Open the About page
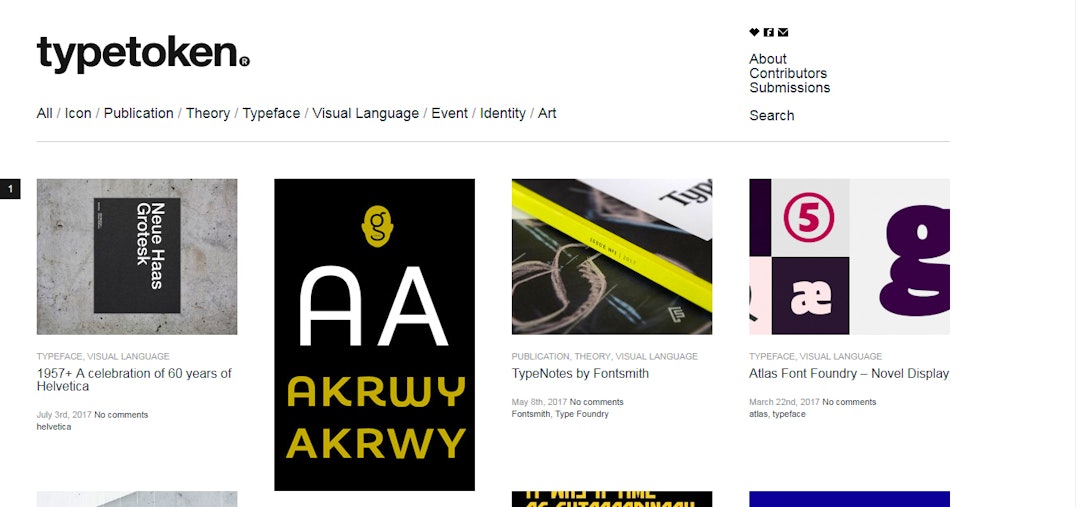 [x=768, y=59]
